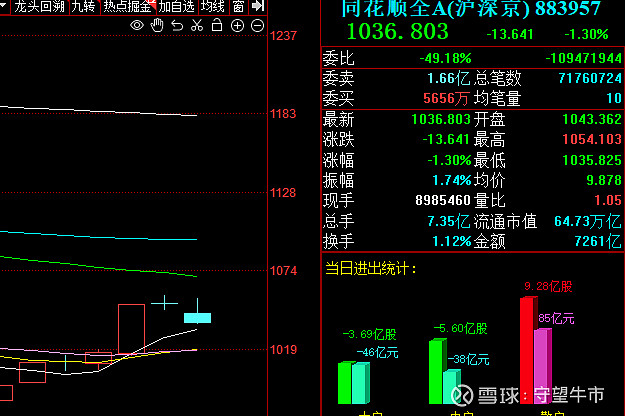This screenshot has width=625, height=416.
Task: Zoom in with the plus circle icon
Action: pyautogui.click(x=238, y=26)
